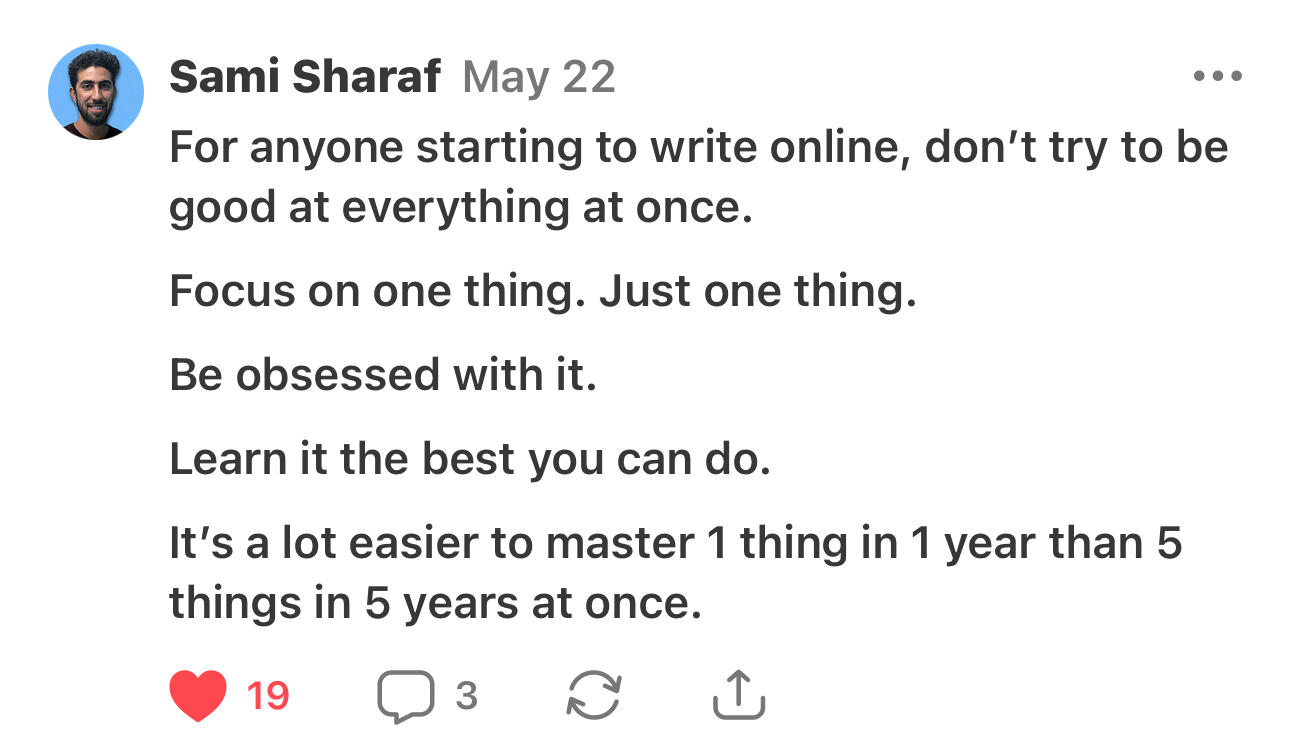
Task: Unlike the post by clicking the red heart
Action: point(200,692)
